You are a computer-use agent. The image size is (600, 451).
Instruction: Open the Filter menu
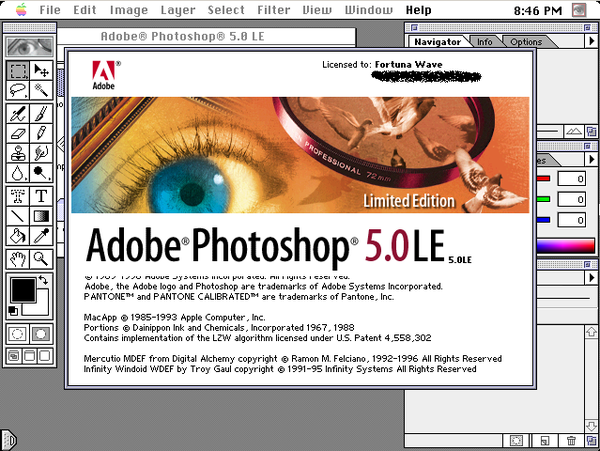pyautogui.click(x=274, y=10)
